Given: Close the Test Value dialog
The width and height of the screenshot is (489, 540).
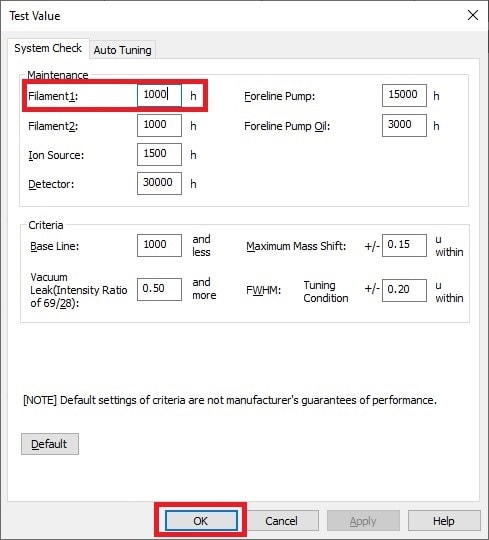Looking at the screenshot, I should tap(473, 15).
